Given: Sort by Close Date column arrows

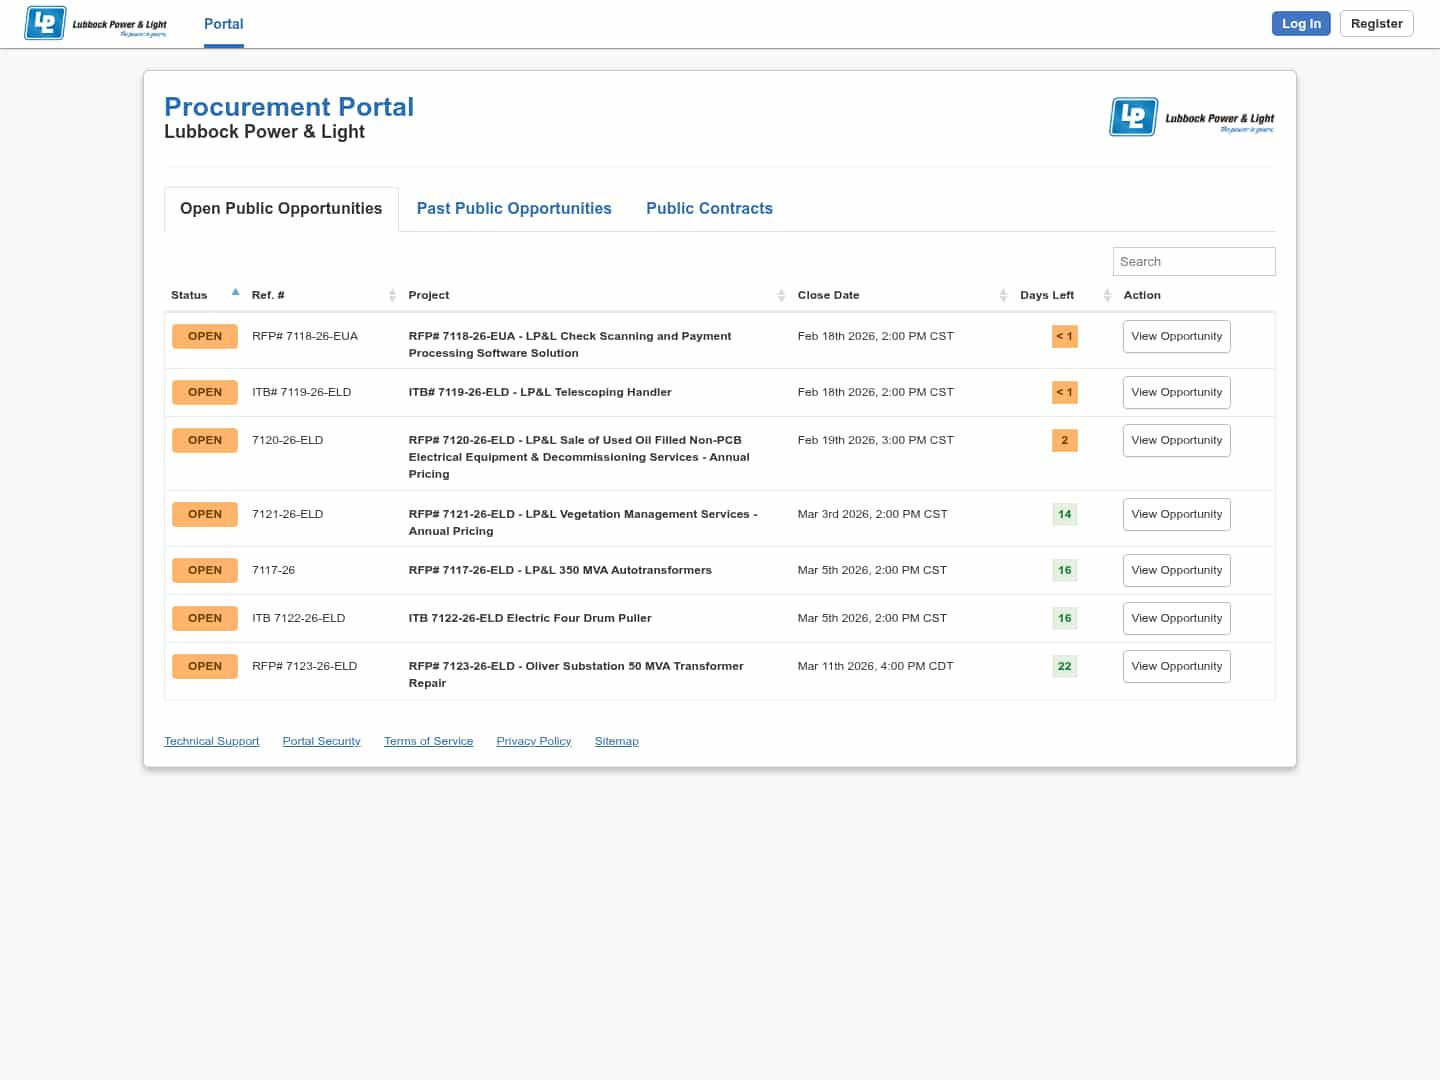Looking at the screenshot, I should (x=1003, y=295).
